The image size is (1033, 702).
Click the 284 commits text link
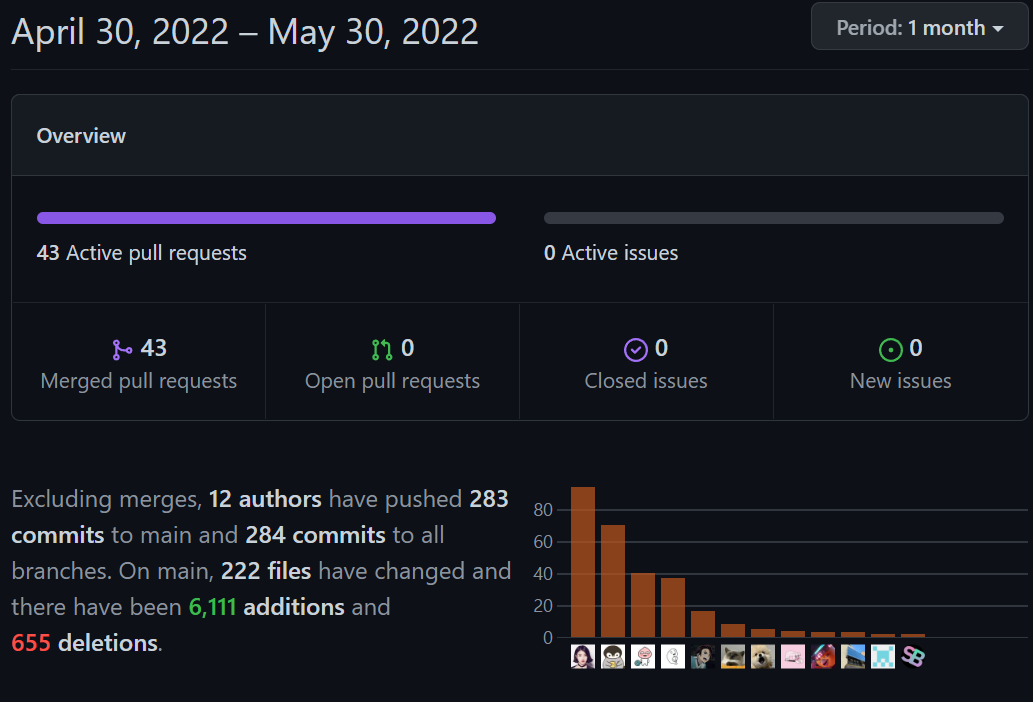tap(315, 535)
